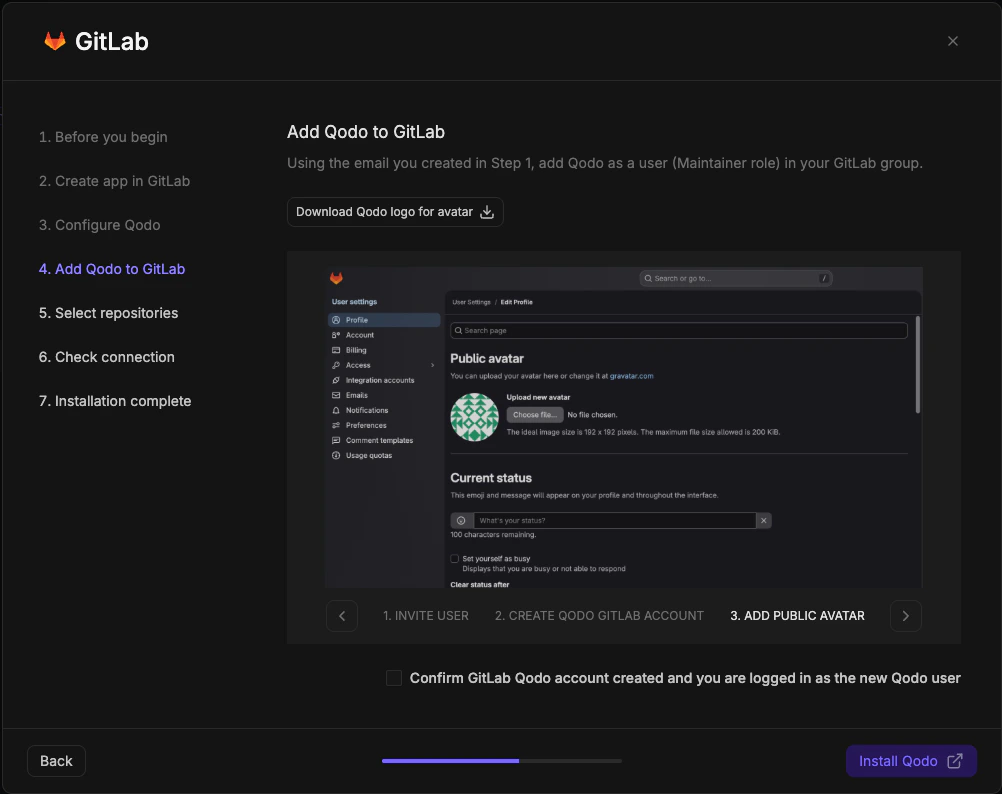Viewport: 1002px width, 794px height.
Task: Show the 3. Add Public Avatar slide
Action: coord(797,616)
